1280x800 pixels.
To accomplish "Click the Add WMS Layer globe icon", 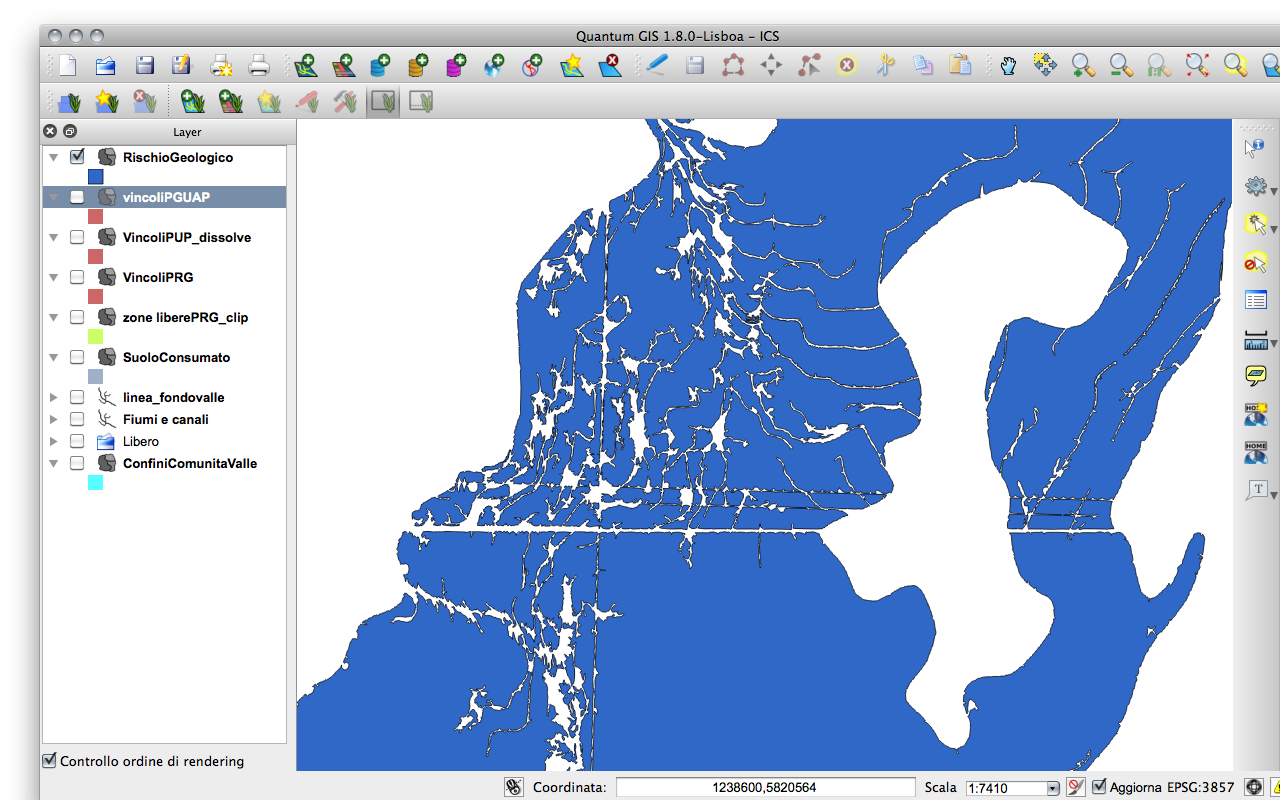I will (495, 66).
